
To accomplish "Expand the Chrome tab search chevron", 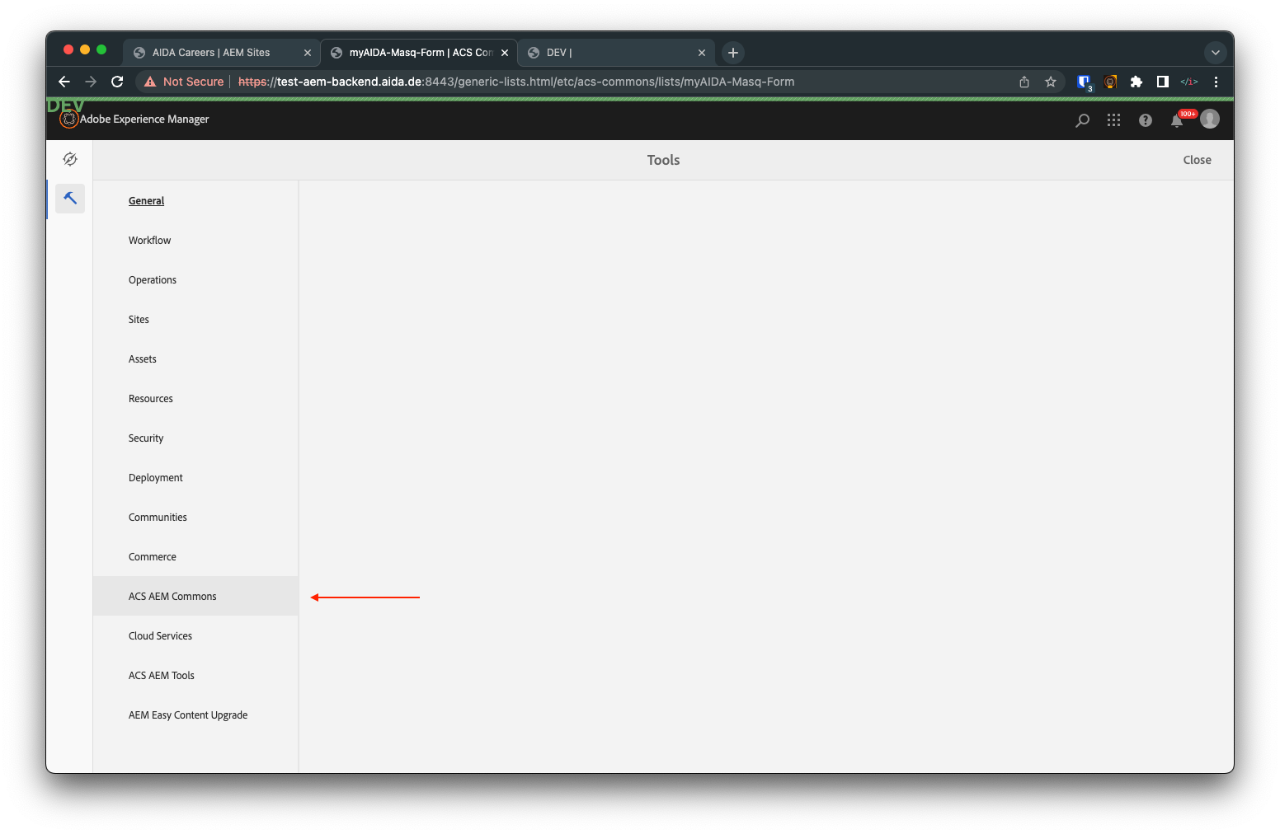I will pos(1215,53).
